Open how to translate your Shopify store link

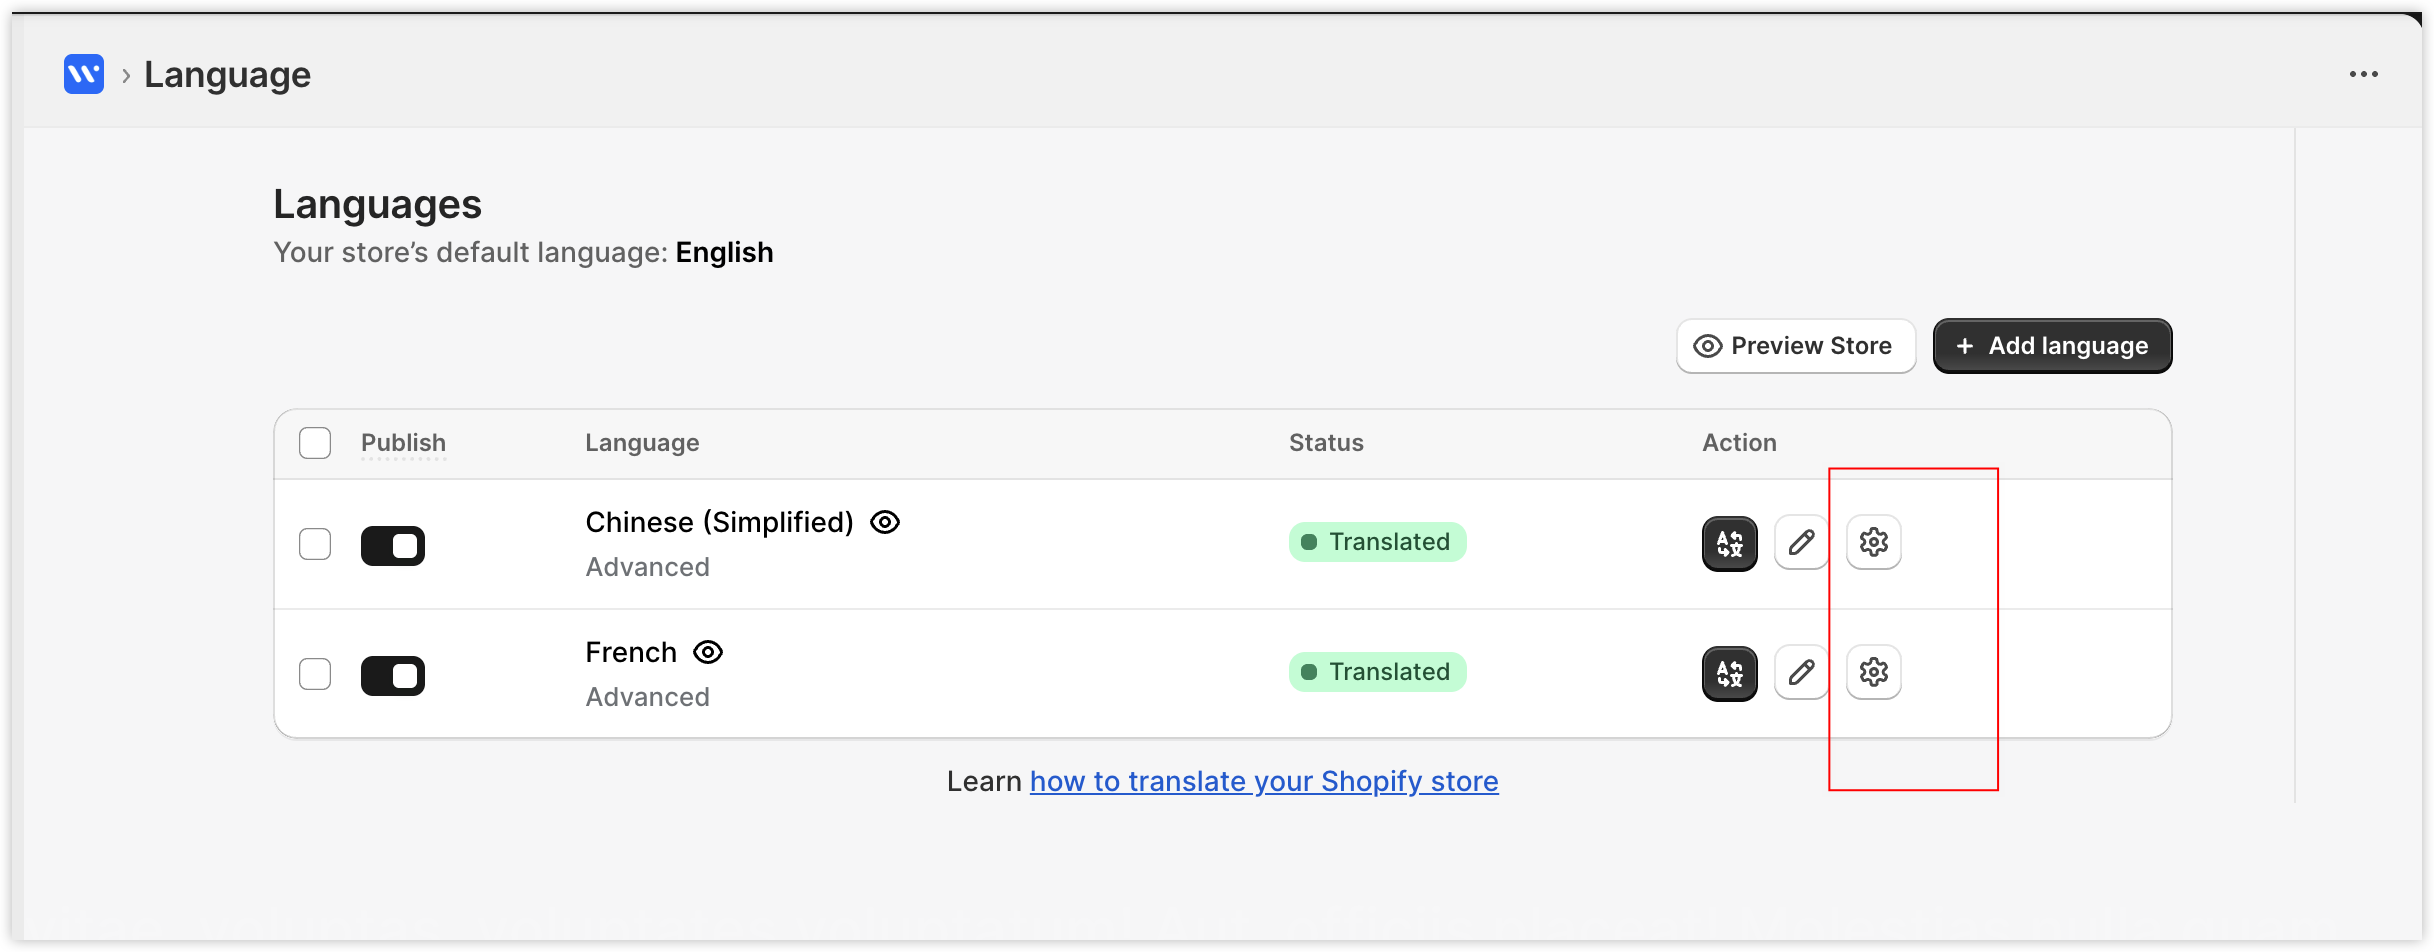tap(1264, 781)
